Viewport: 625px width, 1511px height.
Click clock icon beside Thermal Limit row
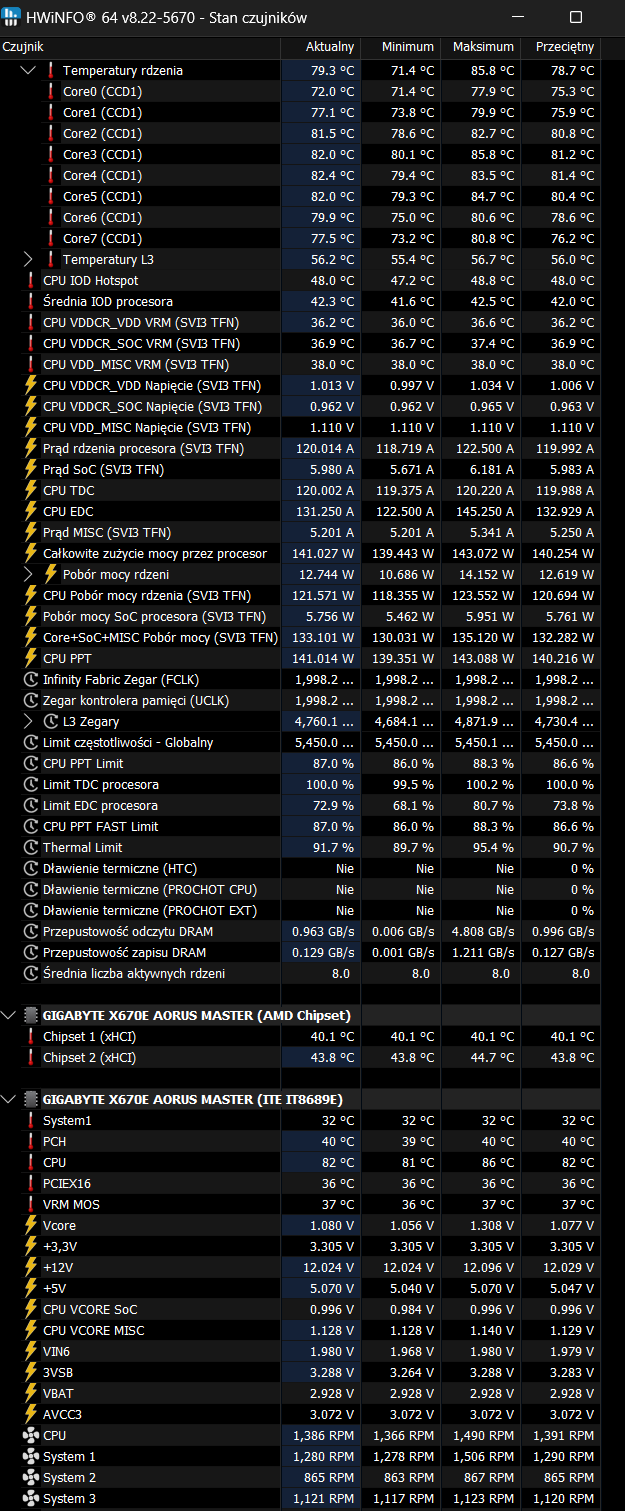pyautogui.click(x=31, y=848)
